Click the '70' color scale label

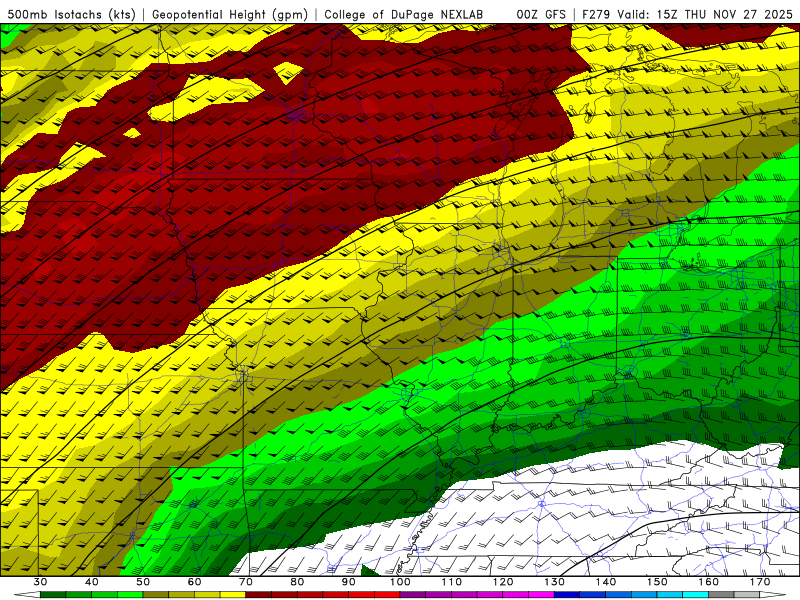[246, 582]
